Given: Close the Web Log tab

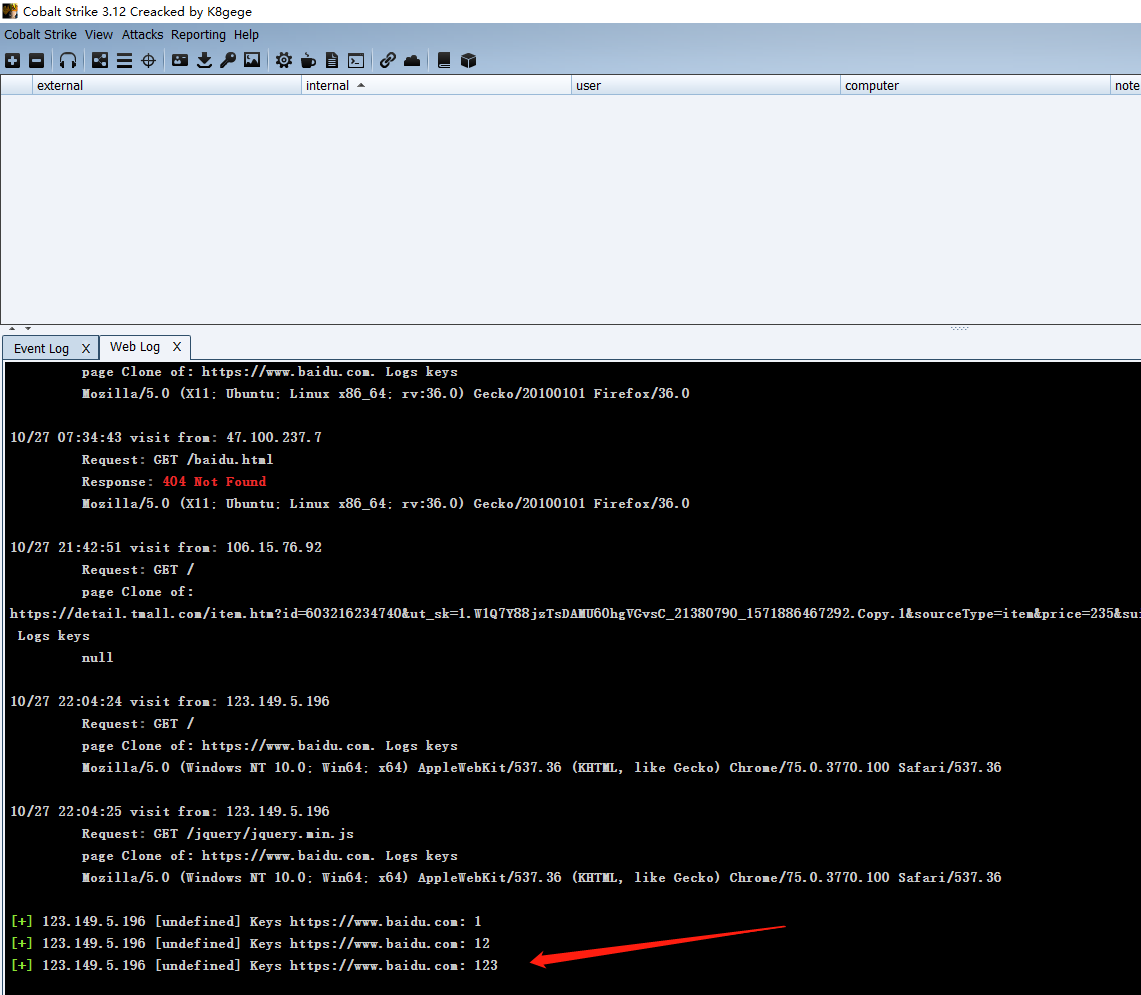Looking at the screenshot, I should point(177,346).
